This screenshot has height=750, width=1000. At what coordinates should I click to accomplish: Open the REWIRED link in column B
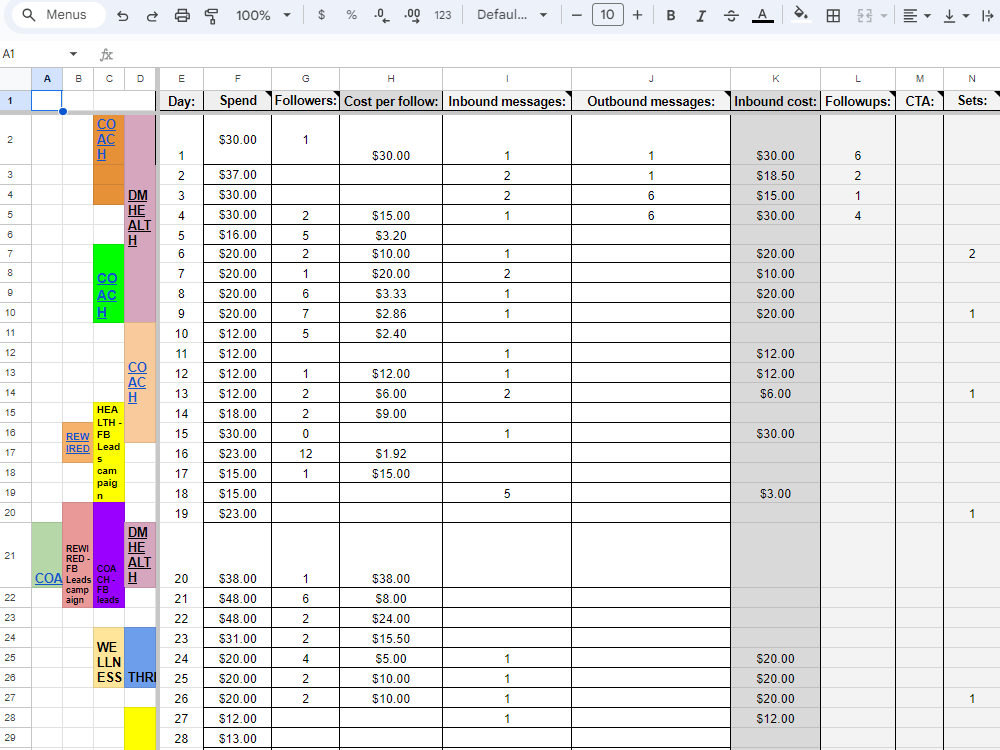click(x=78, y=443)
